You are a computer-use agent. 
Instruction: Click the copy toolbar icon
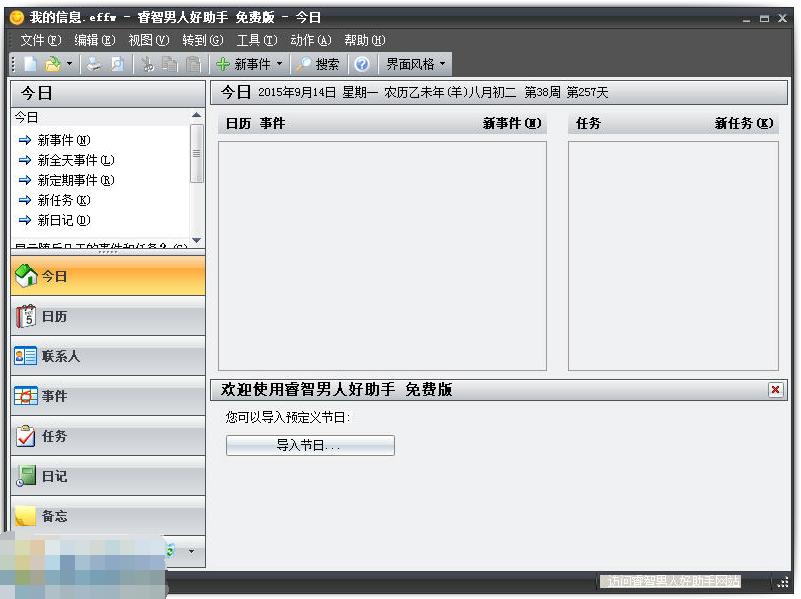(170, 64)
